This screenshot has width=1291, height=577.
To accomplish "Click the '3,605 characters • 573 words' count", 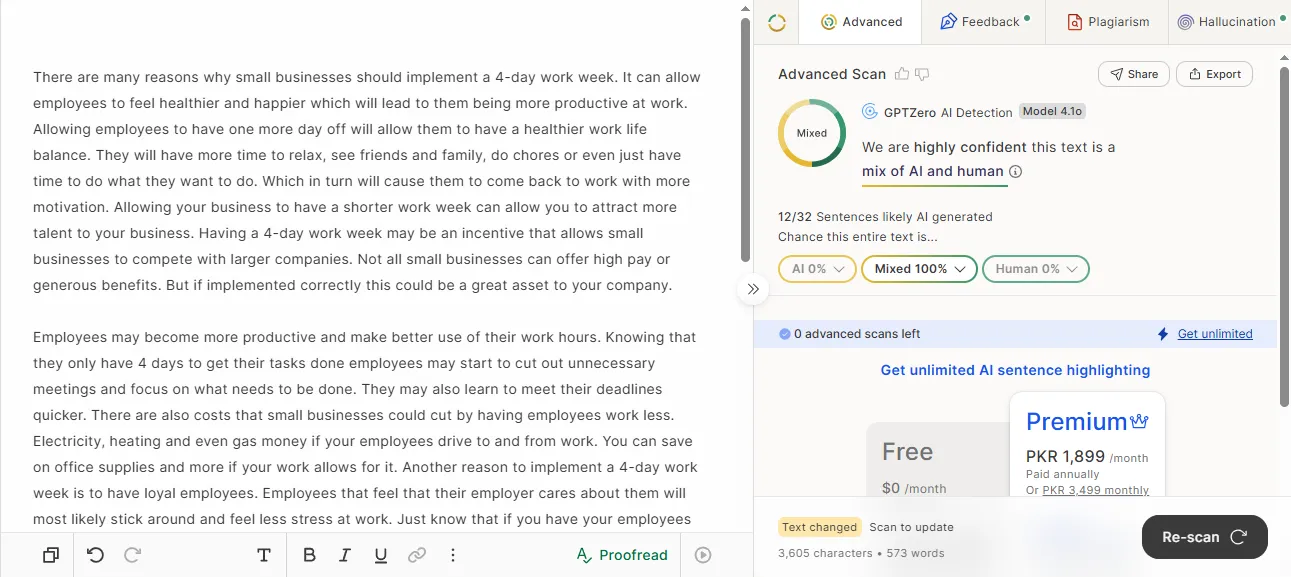I will tap(861, 553).
